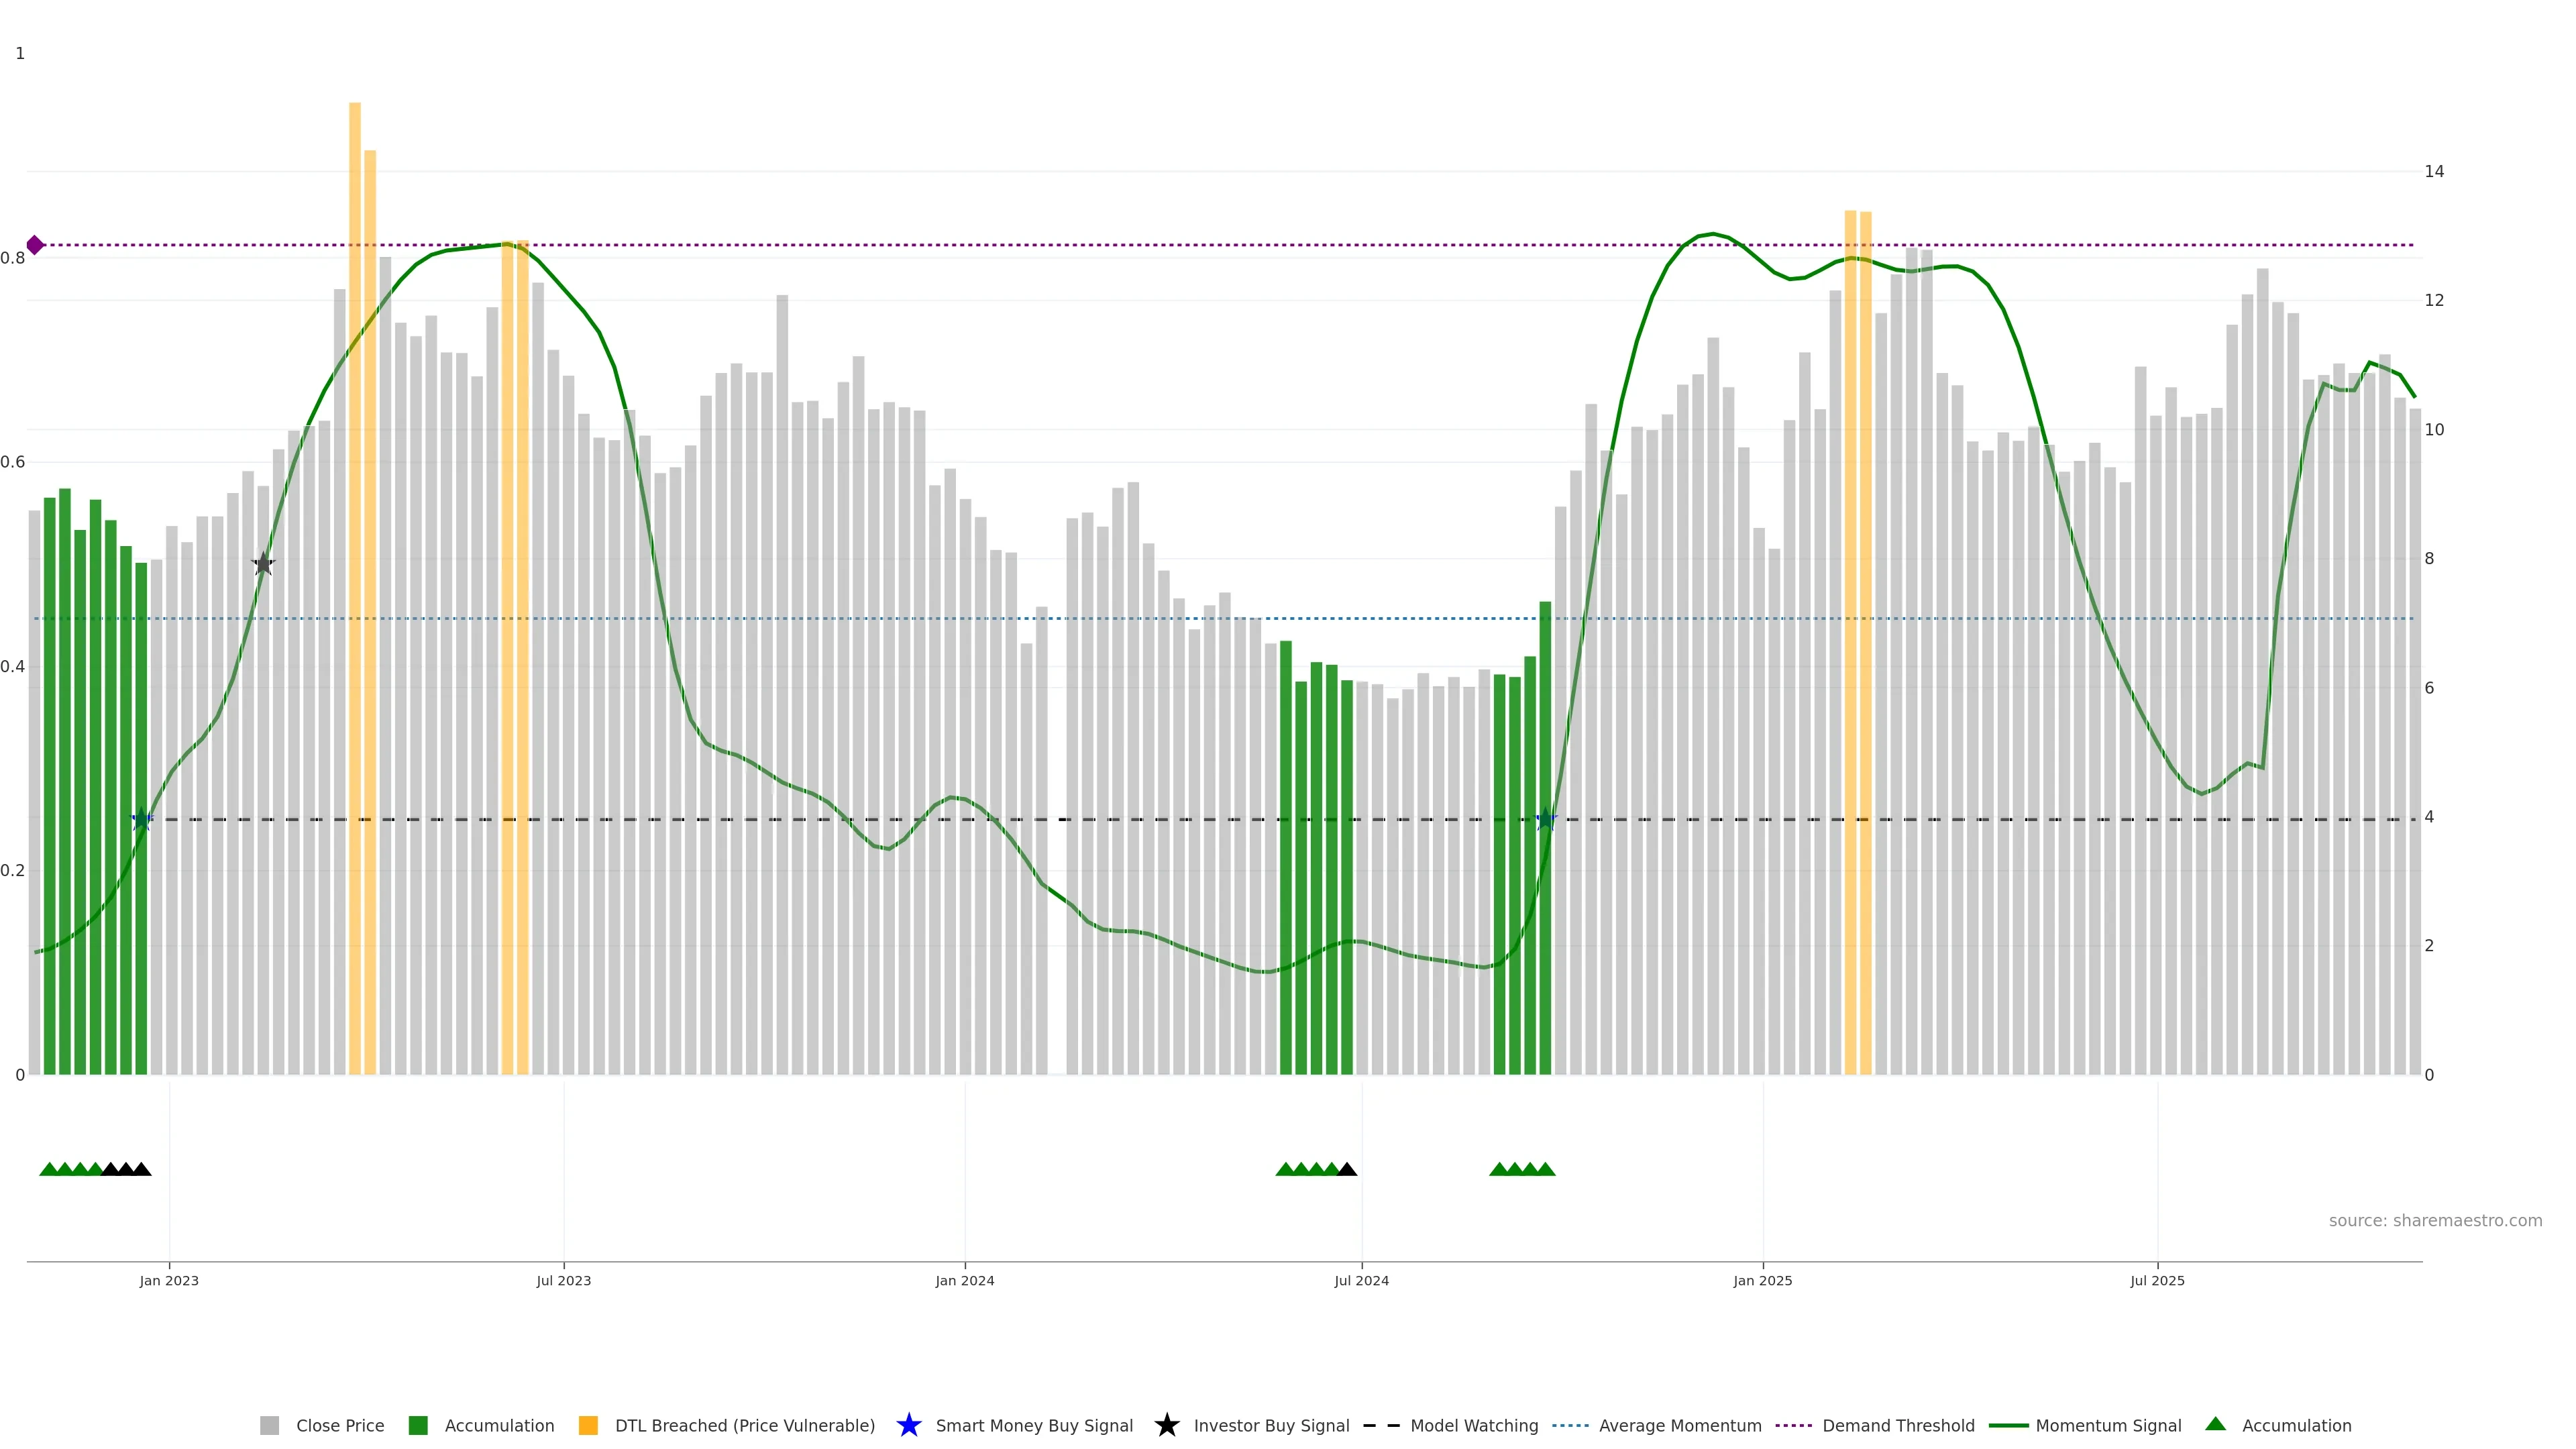Click the Smart Money star near late 2024
The width and height of the screenshot is (2576, 1449).
pyautogui.click(x=1546, y=820)
